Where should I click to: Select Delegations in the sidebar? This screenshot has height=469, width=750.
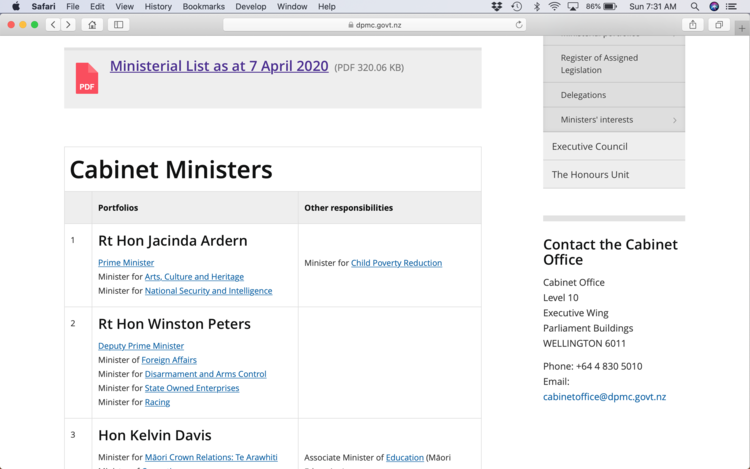pyautogui.click(x=614, y=95)
